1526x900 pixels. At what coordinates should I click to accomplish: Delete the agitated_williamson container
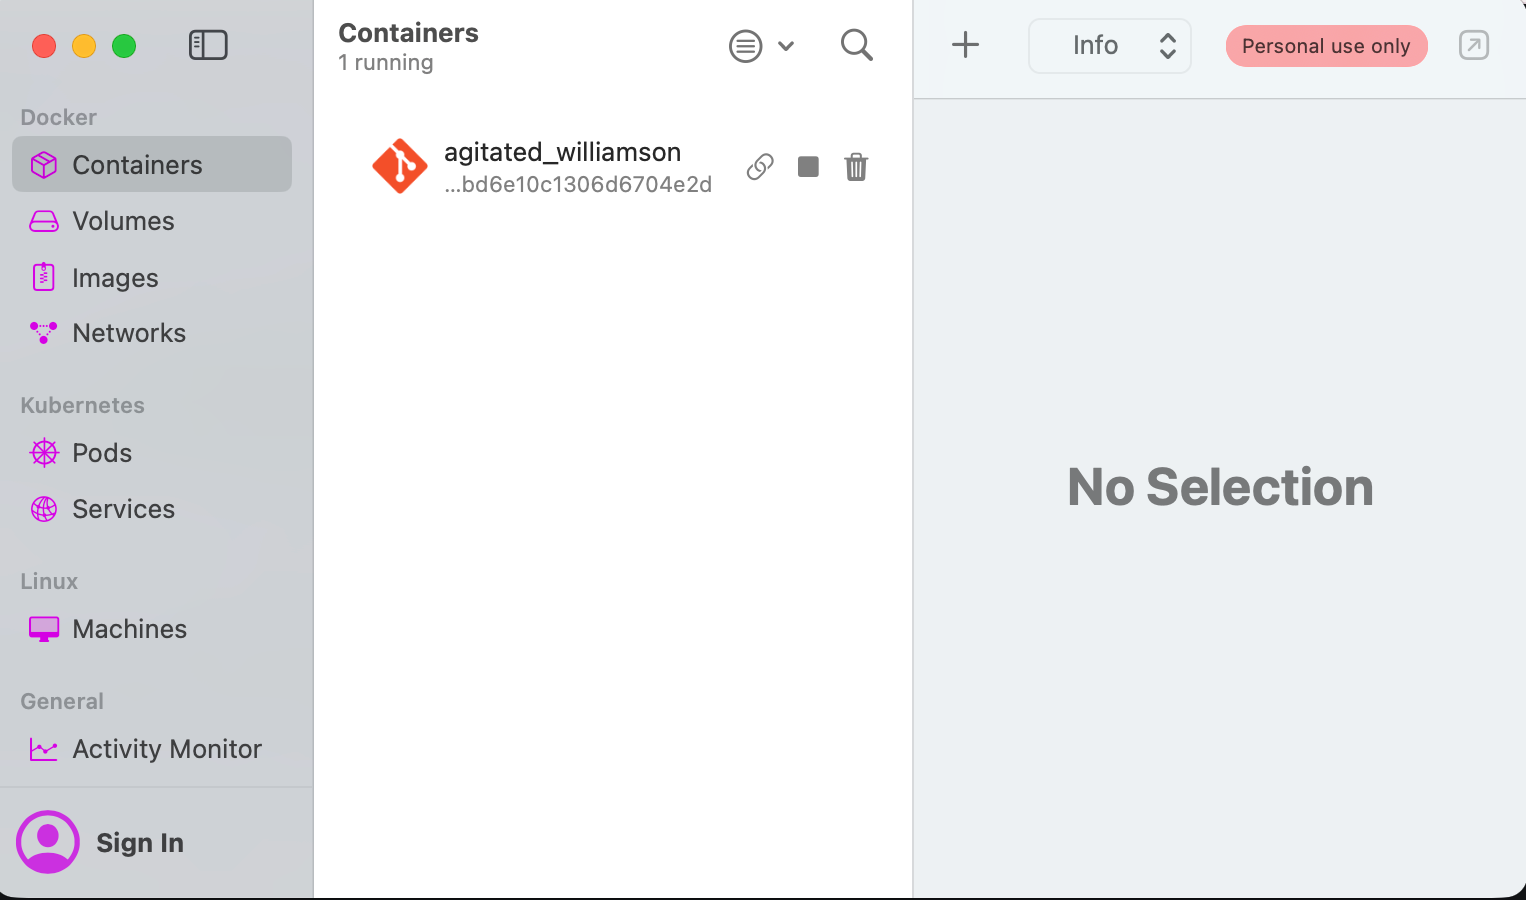pos(856,167)
